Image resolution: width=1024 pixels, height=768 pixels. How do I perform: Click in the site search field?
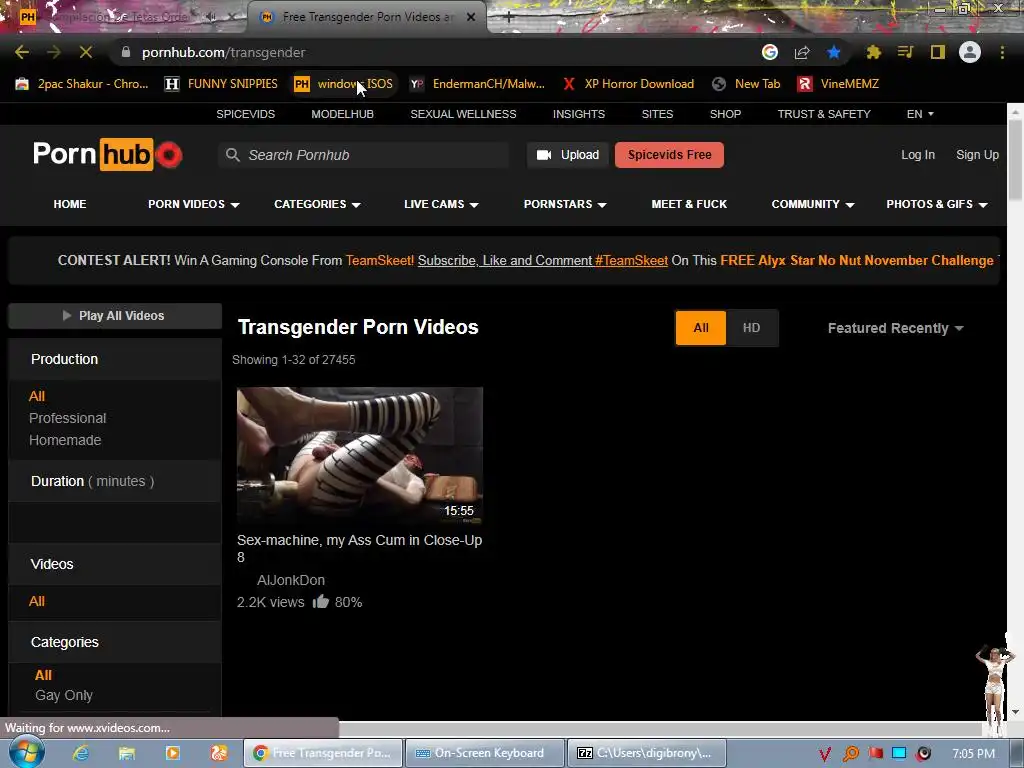tap(363, 155)
